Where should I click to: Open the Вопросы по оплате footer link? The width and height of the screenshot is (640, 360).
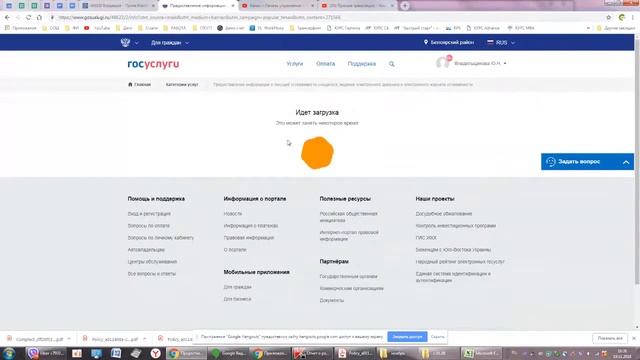(149, 226)
